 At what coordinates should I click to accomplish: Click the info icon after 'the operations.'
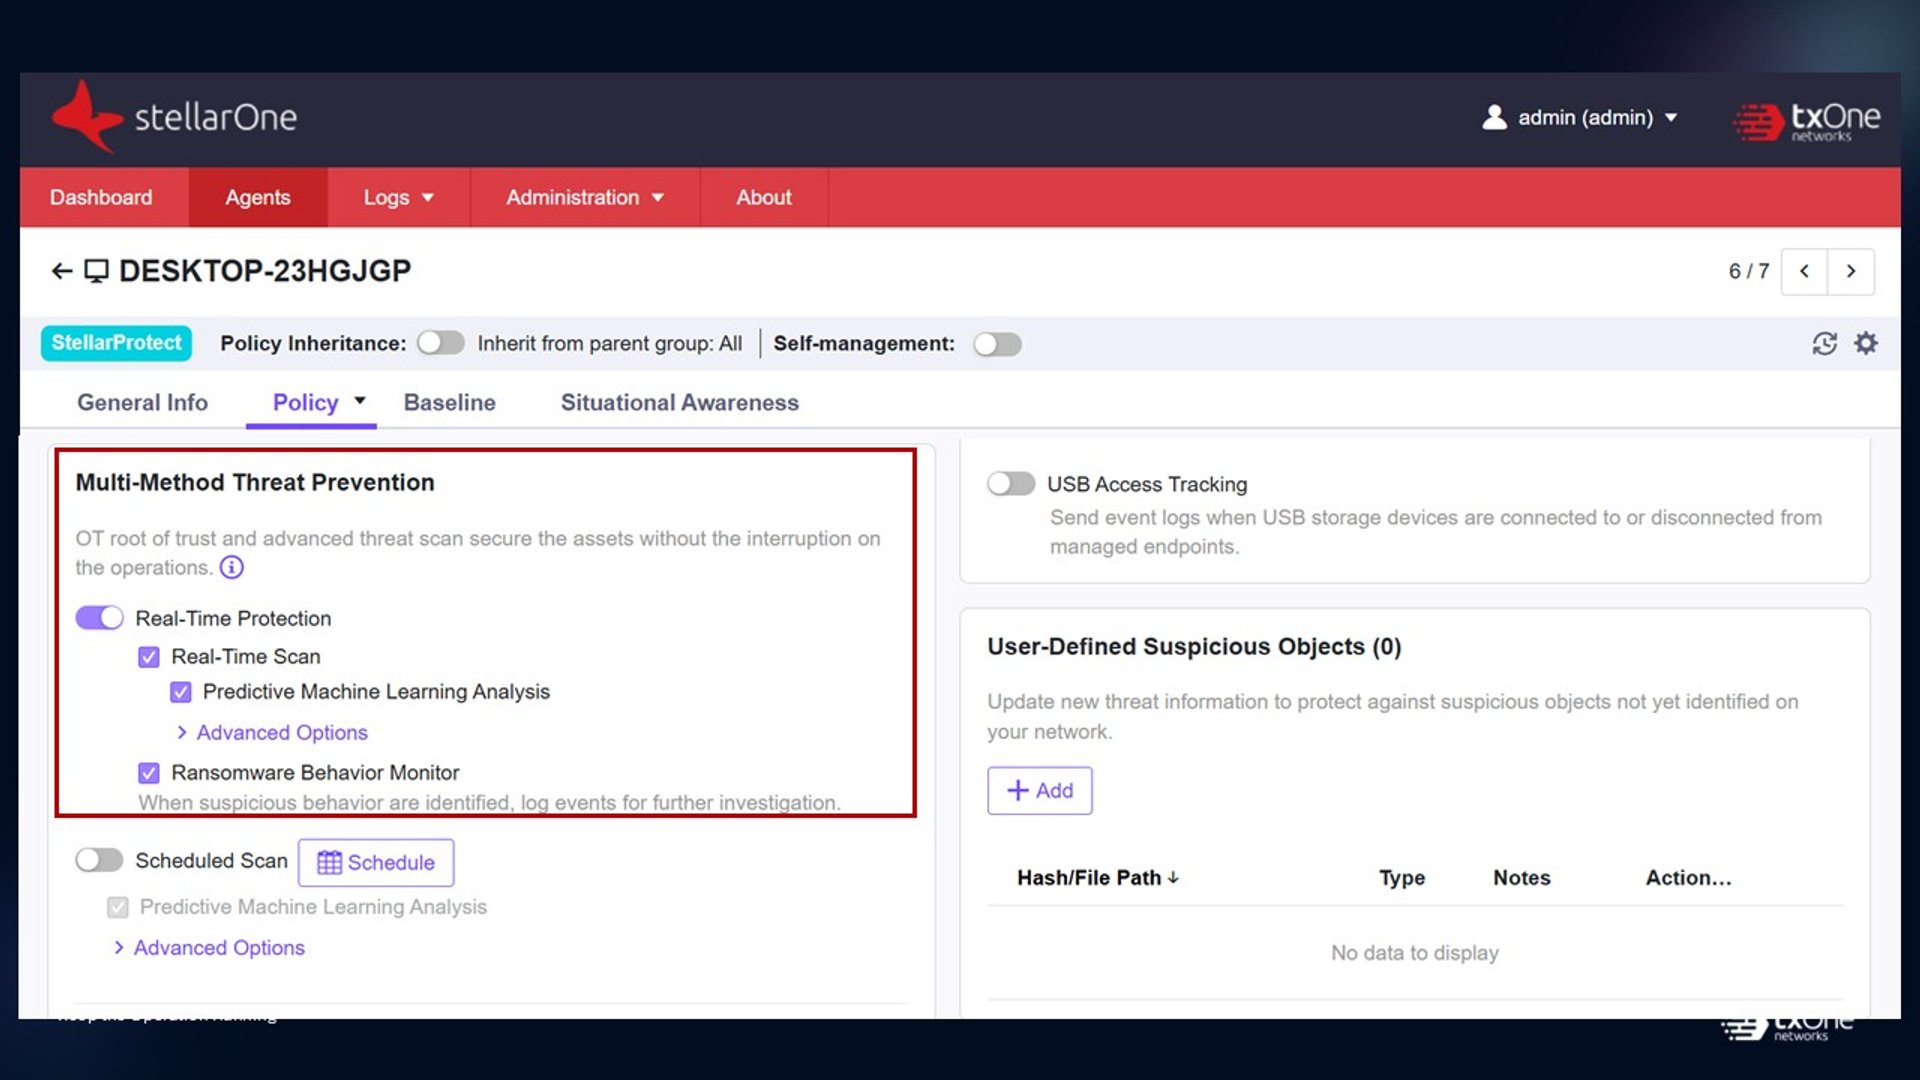[x=232, y=568]
